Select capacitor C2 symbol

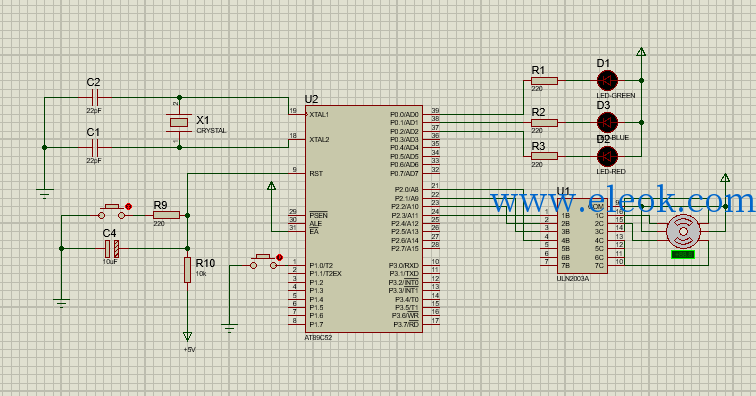click(94, 97)
